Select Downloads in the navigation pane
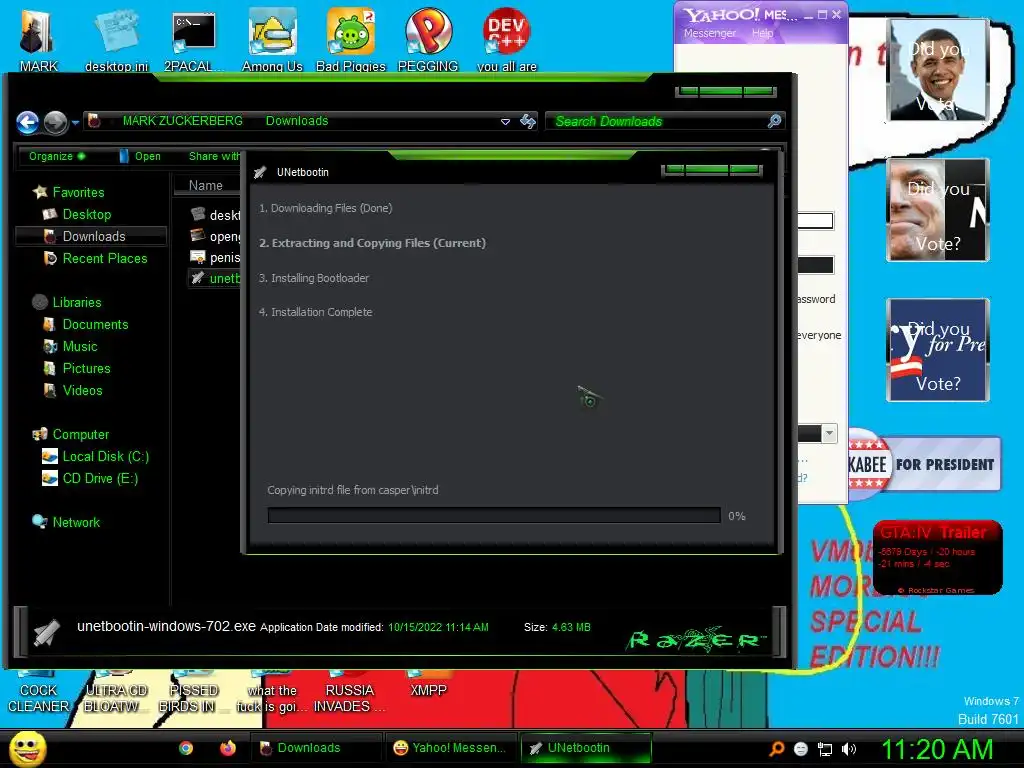Screen dimensions: 1024x768 coord(91,236)
